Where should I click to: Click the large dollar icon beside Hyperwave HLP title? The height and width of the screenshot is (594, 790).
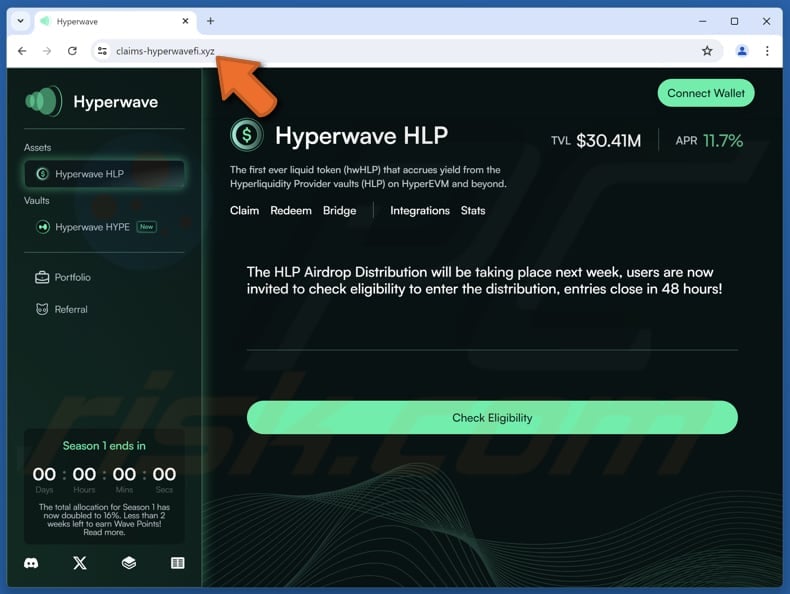click(x=246, y=135)
